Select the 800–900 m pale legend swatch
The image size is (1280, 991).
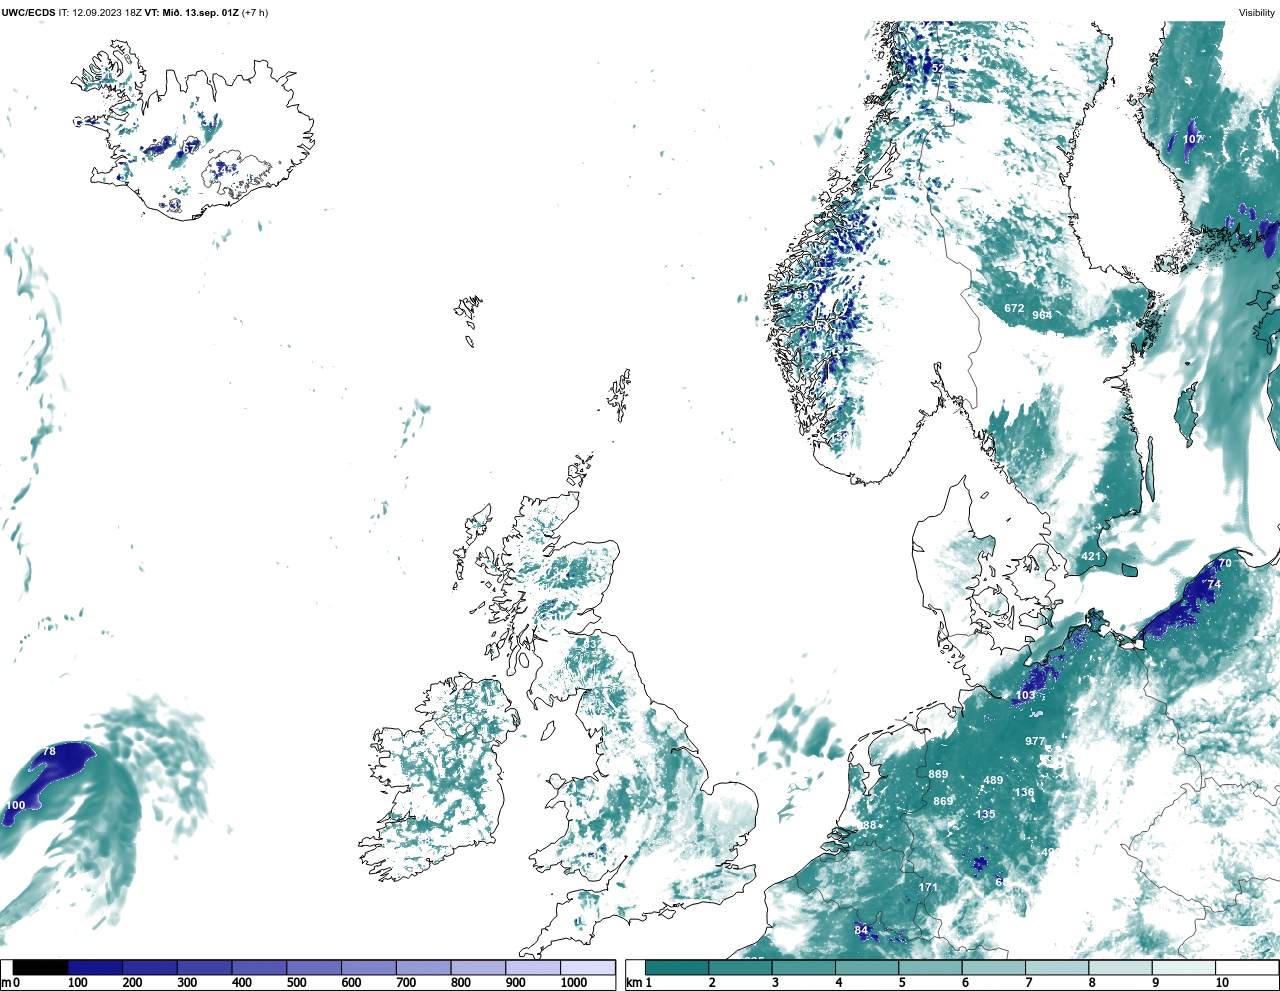click(478, 967)
